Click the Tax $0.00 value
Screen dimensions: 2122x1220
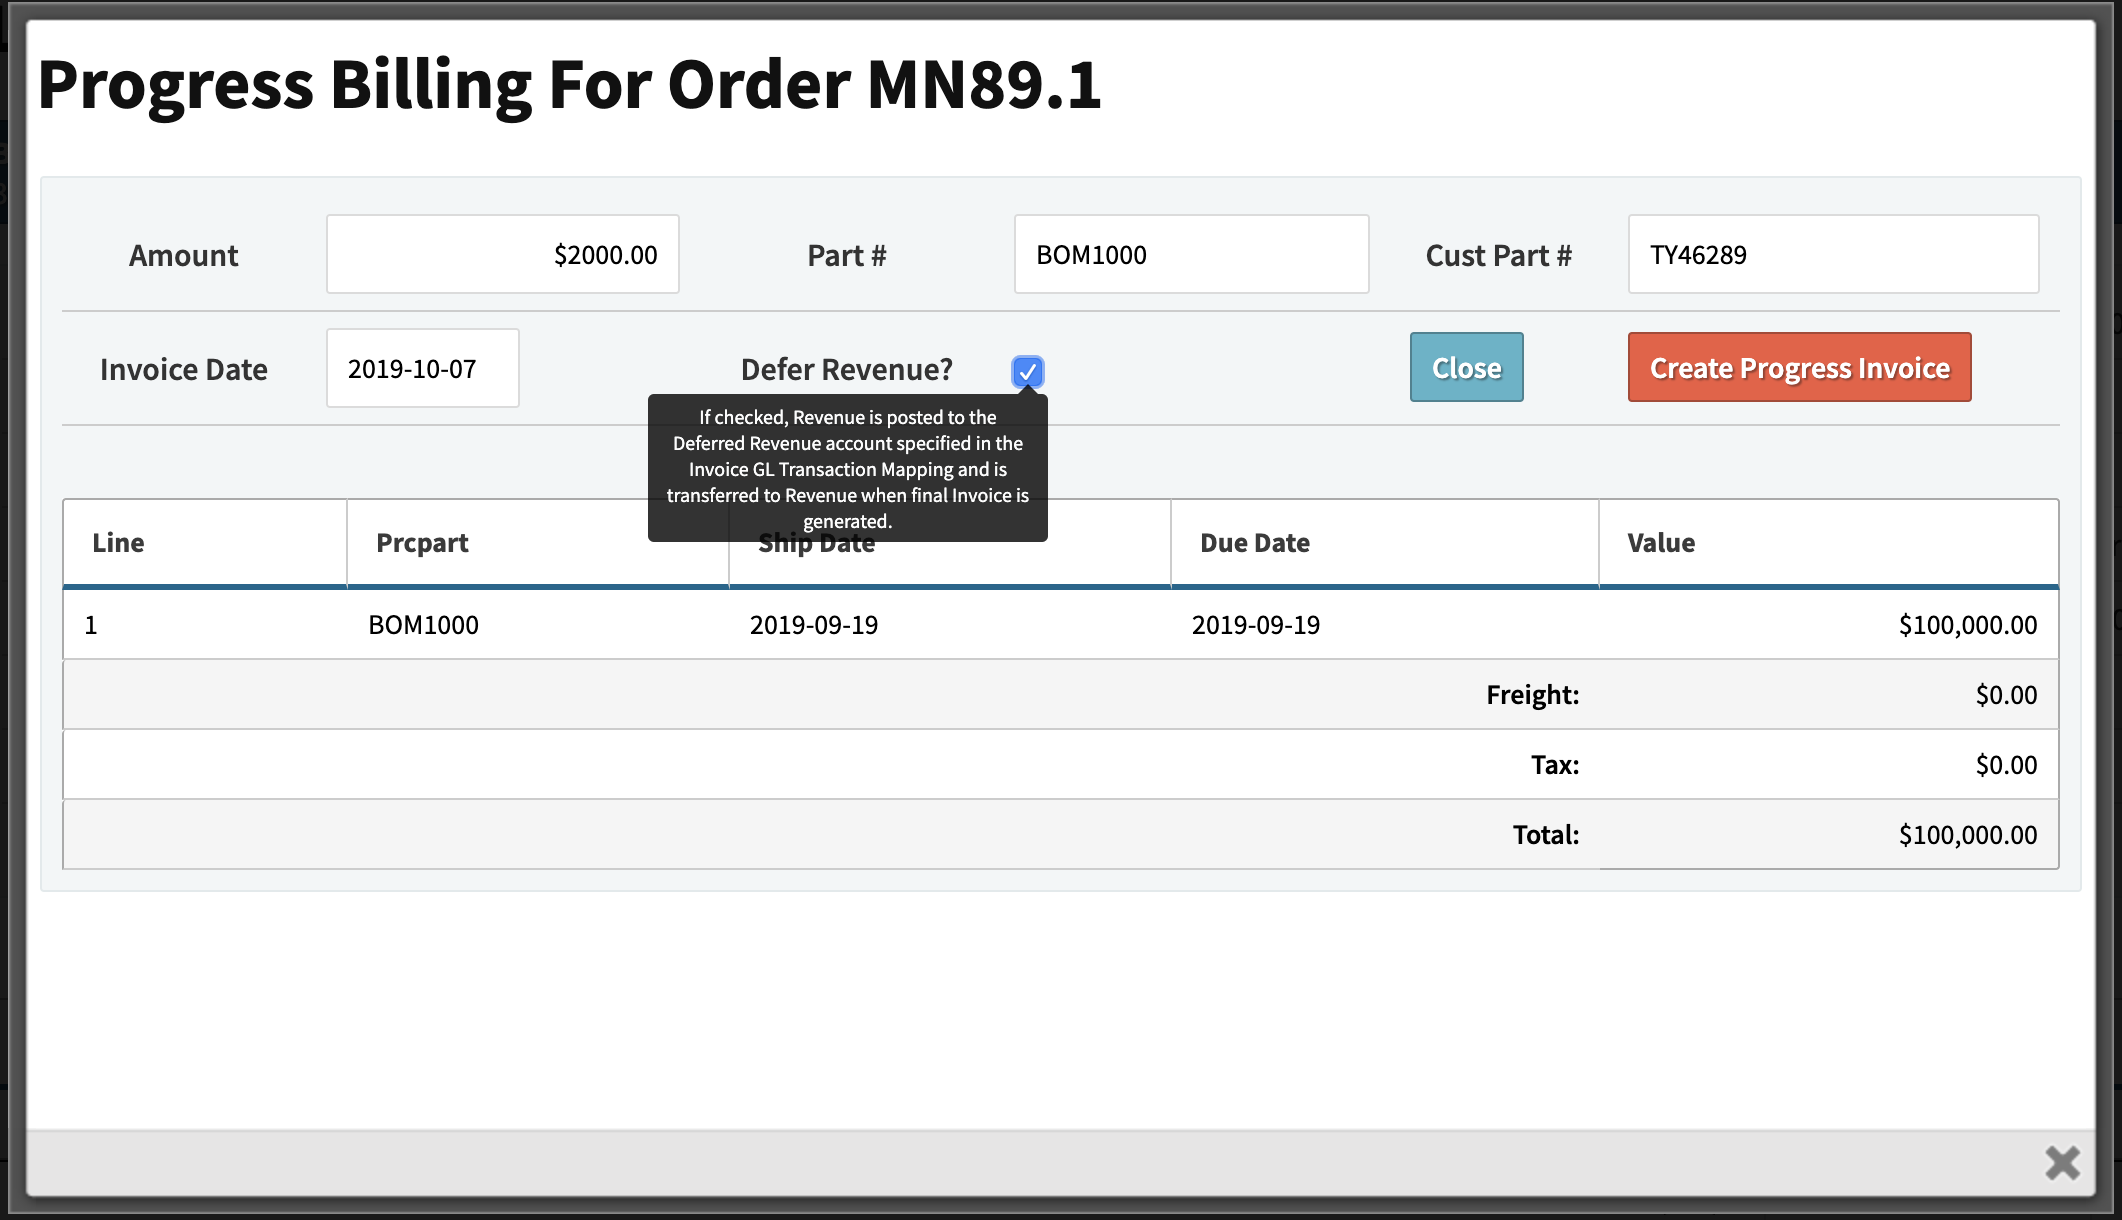click(2006, 765)
